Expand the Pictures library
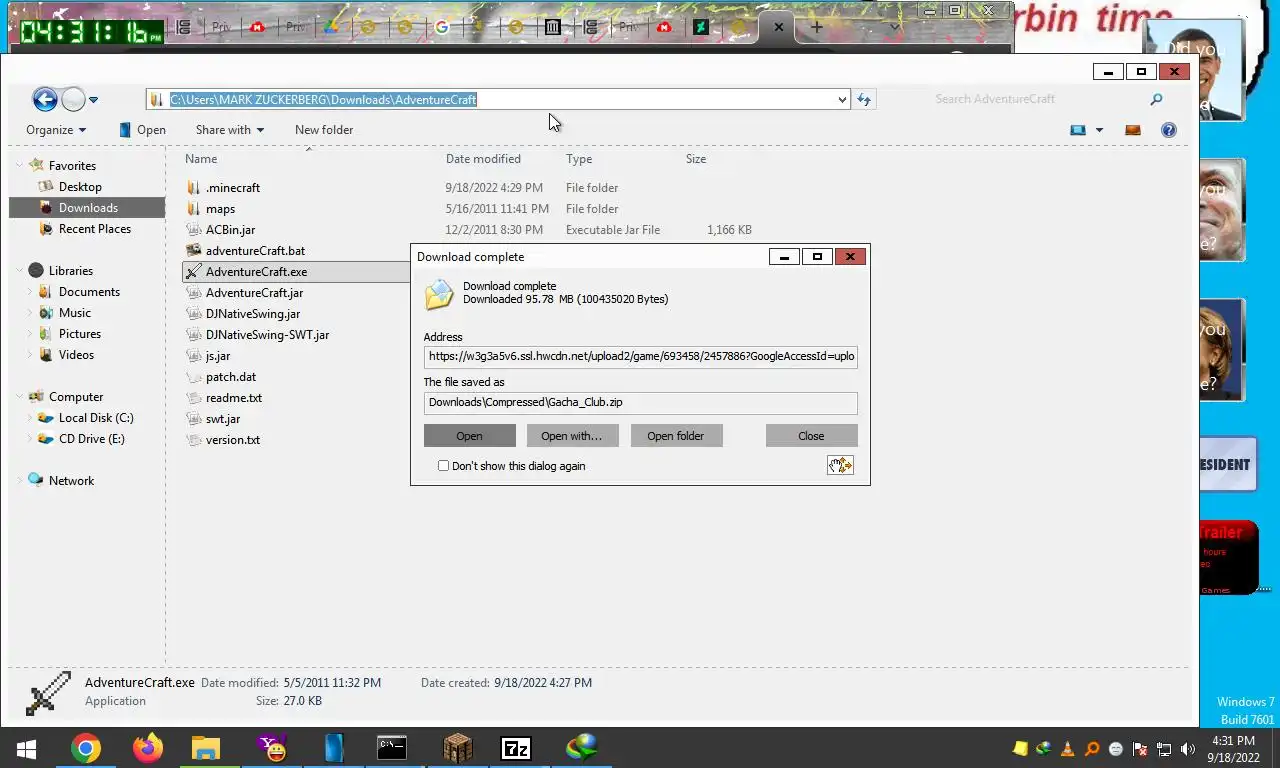The width and height of the screenshot is (1280, 768). pyautogui.click(x=30, y=334)
